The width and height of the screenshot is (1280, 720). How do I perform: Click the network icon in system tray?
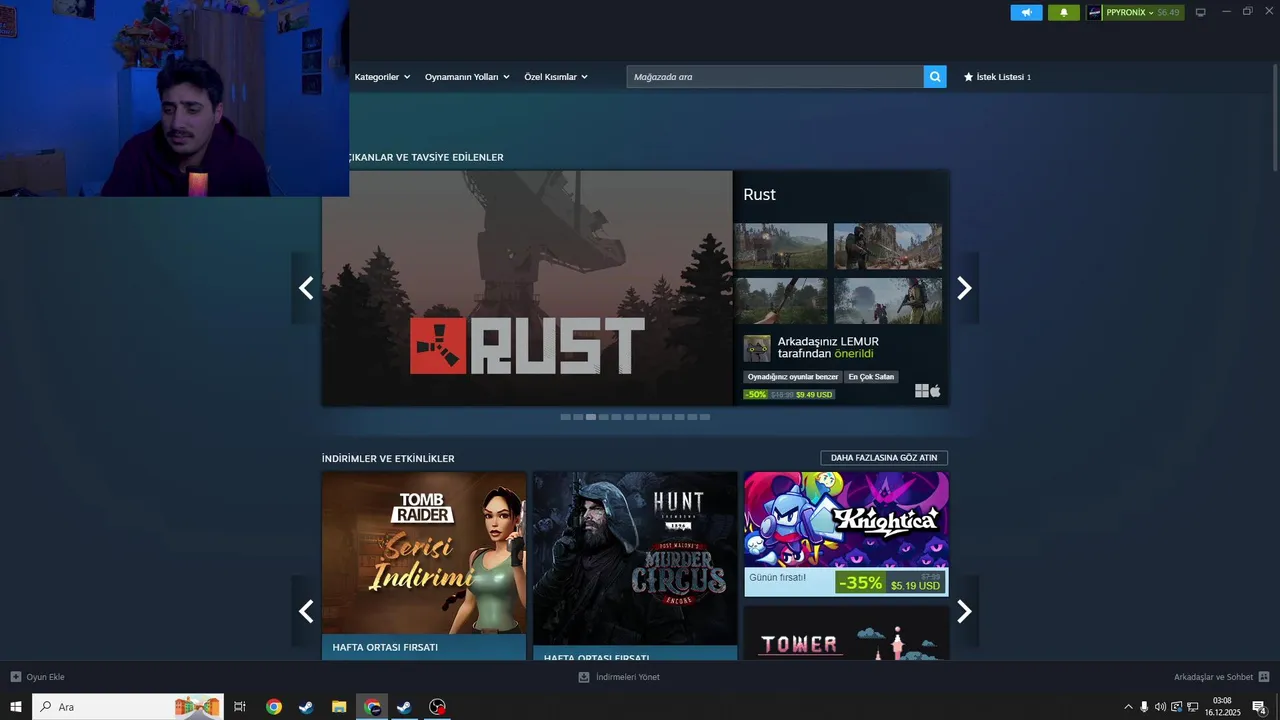click(1193, 707)
